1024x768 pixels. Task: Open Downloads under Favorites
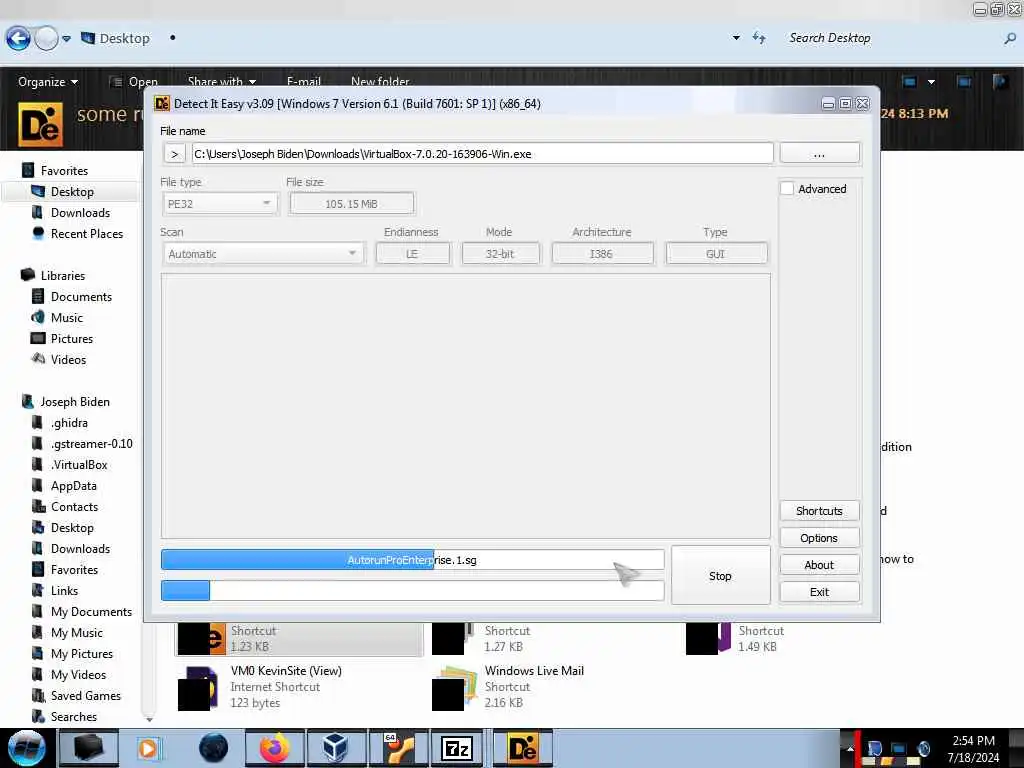point(80,212)
